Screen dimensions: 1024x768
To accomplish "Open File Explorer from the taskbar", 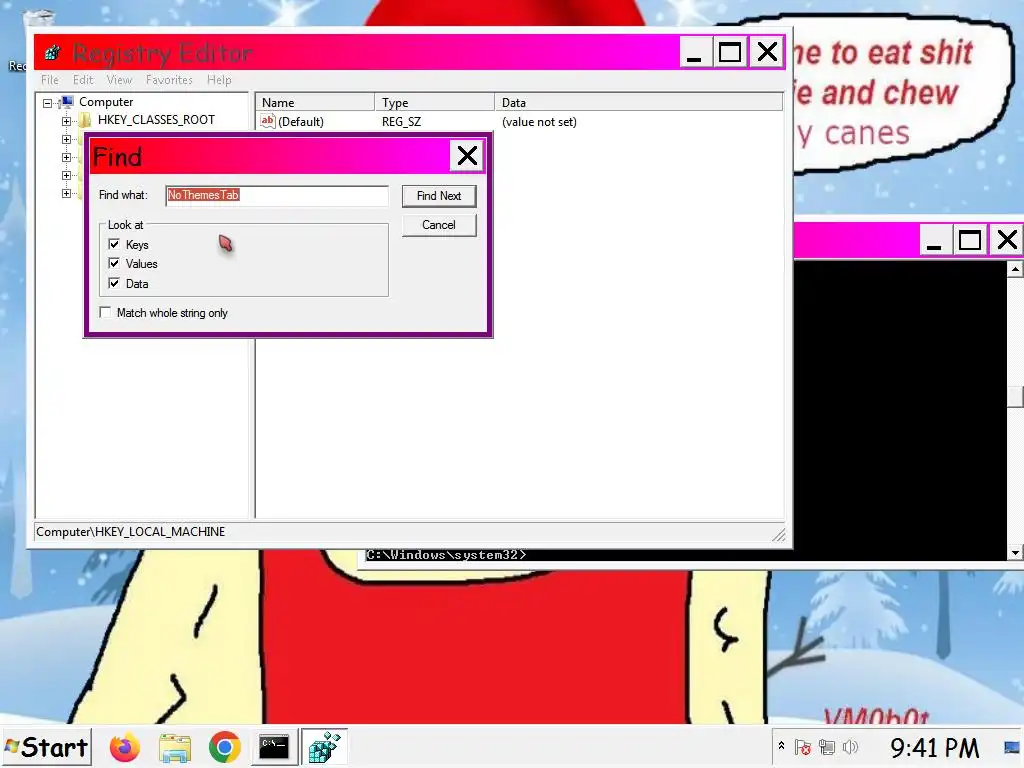I will pos(174,747).
